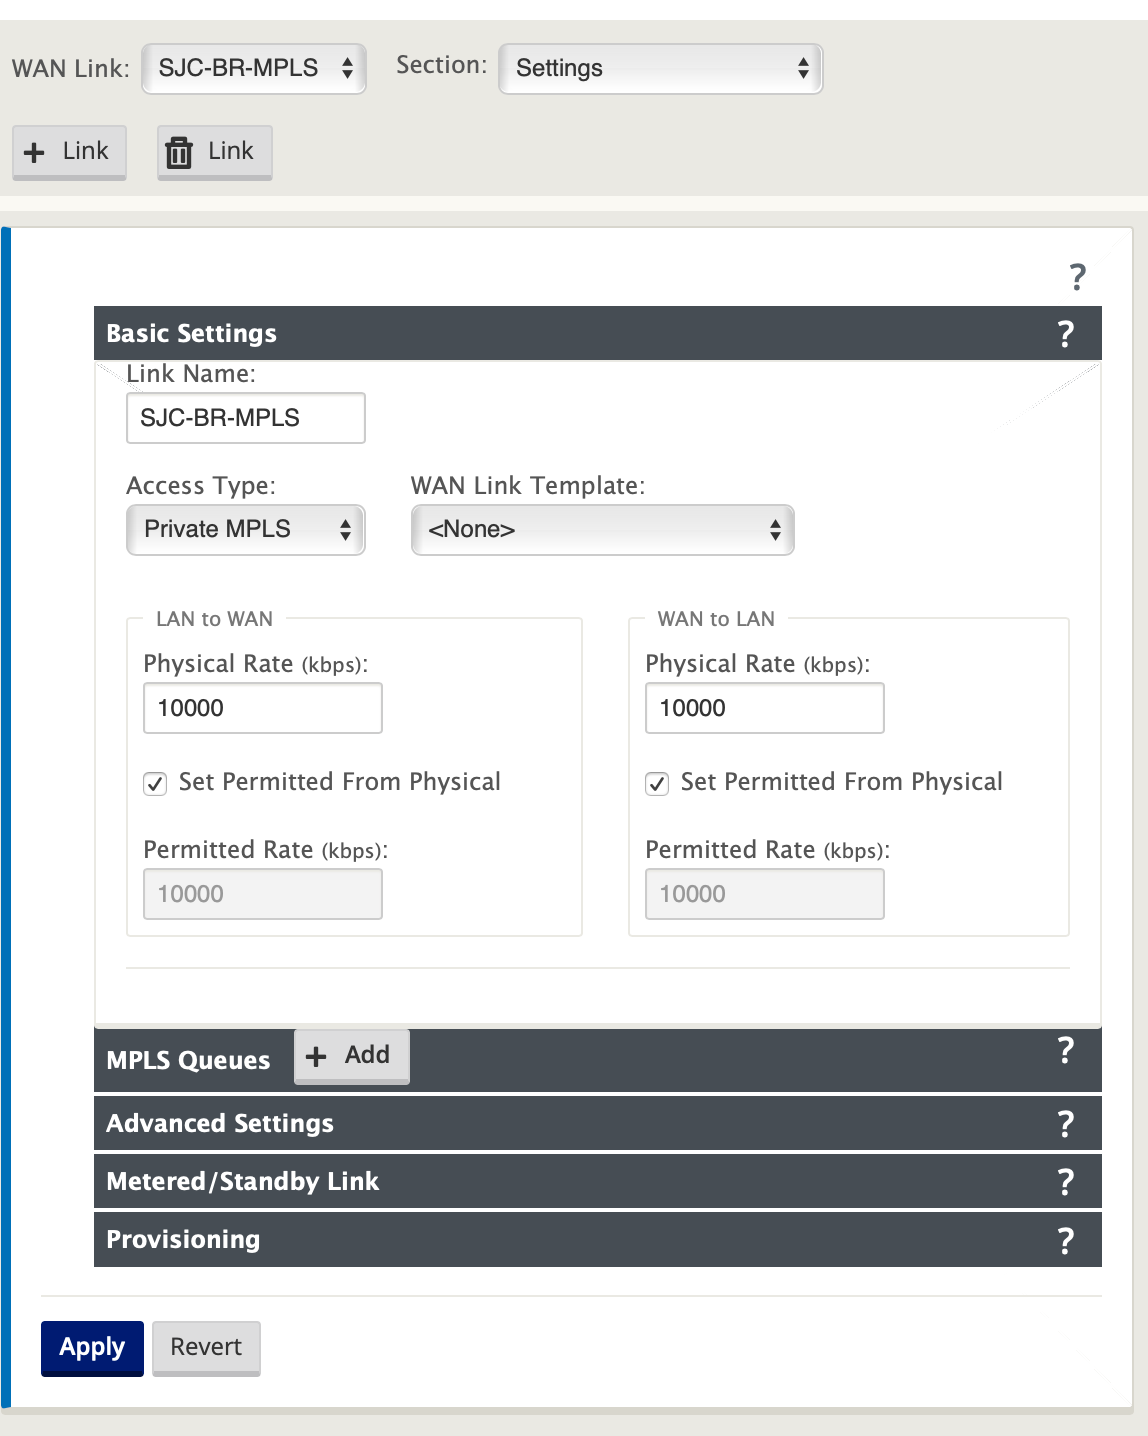This screenshot has width=1148, height=1436.
Task: Click the Apply button
Action: 92,1348
